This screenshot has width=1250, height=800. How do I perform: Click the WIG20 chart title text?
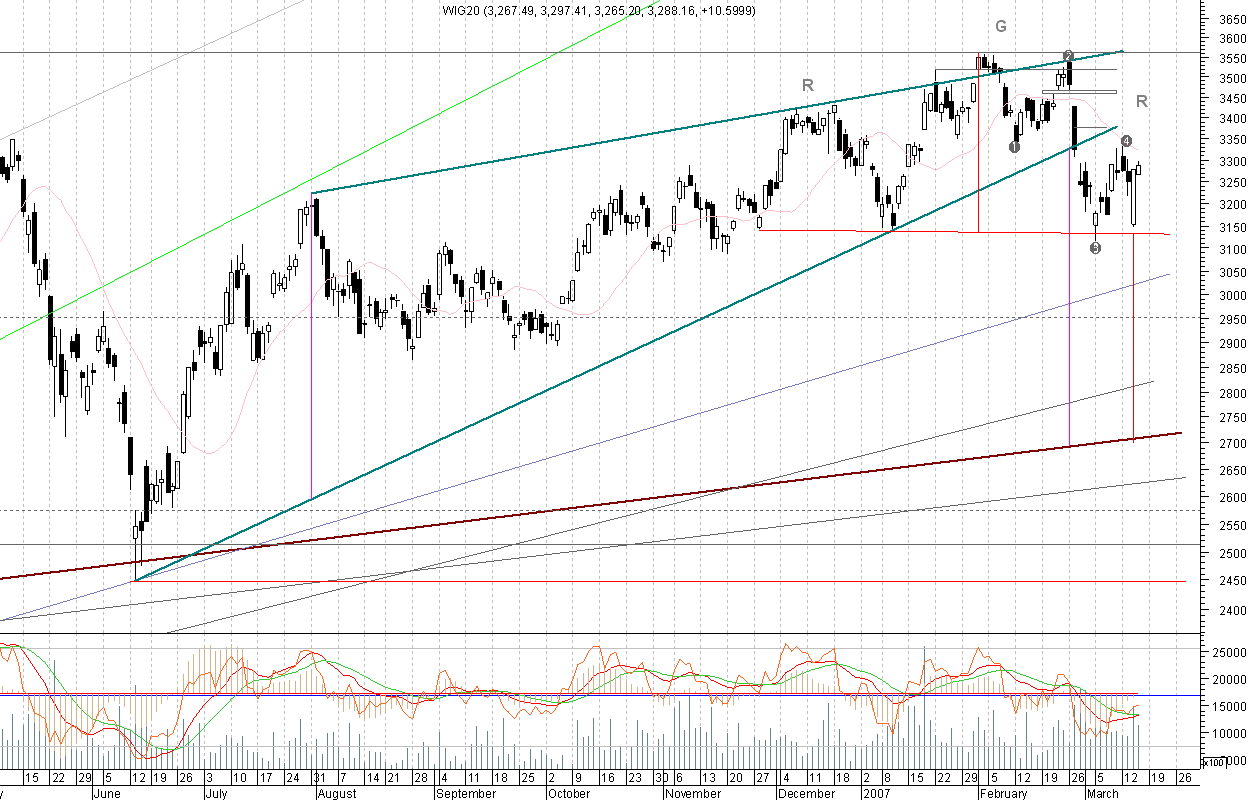coord(599,10)
